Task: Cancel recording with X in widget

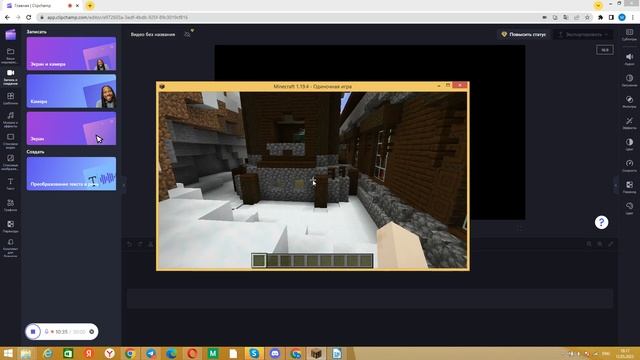Action: pyautogui.click(x=91, y=331)
